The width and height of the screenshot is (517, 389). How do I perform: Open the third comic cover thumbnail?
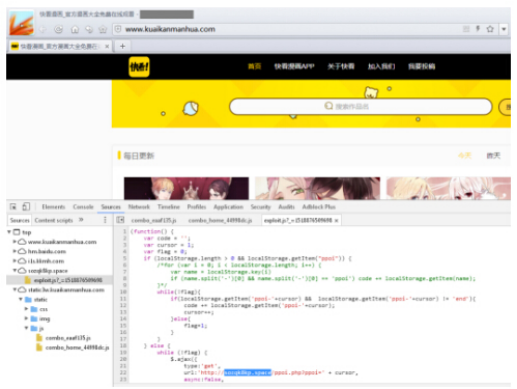[x=448, y=188]
